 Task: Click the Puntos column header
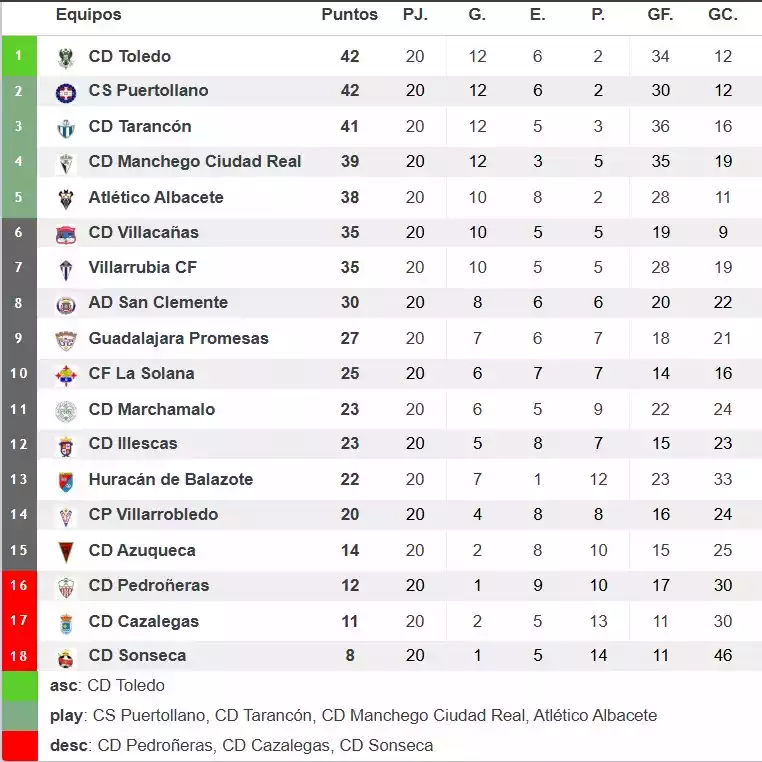[349, 15]
